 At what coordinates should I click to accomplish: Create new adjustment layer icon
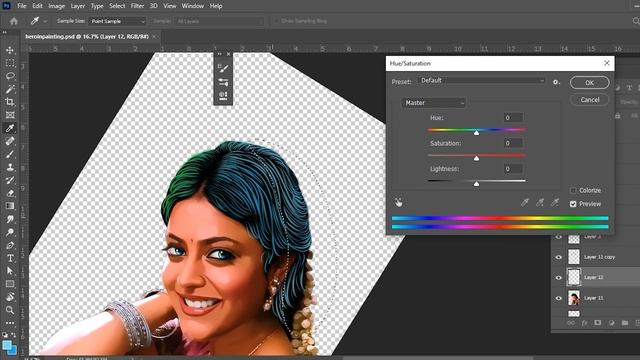(x=611, y=323)
